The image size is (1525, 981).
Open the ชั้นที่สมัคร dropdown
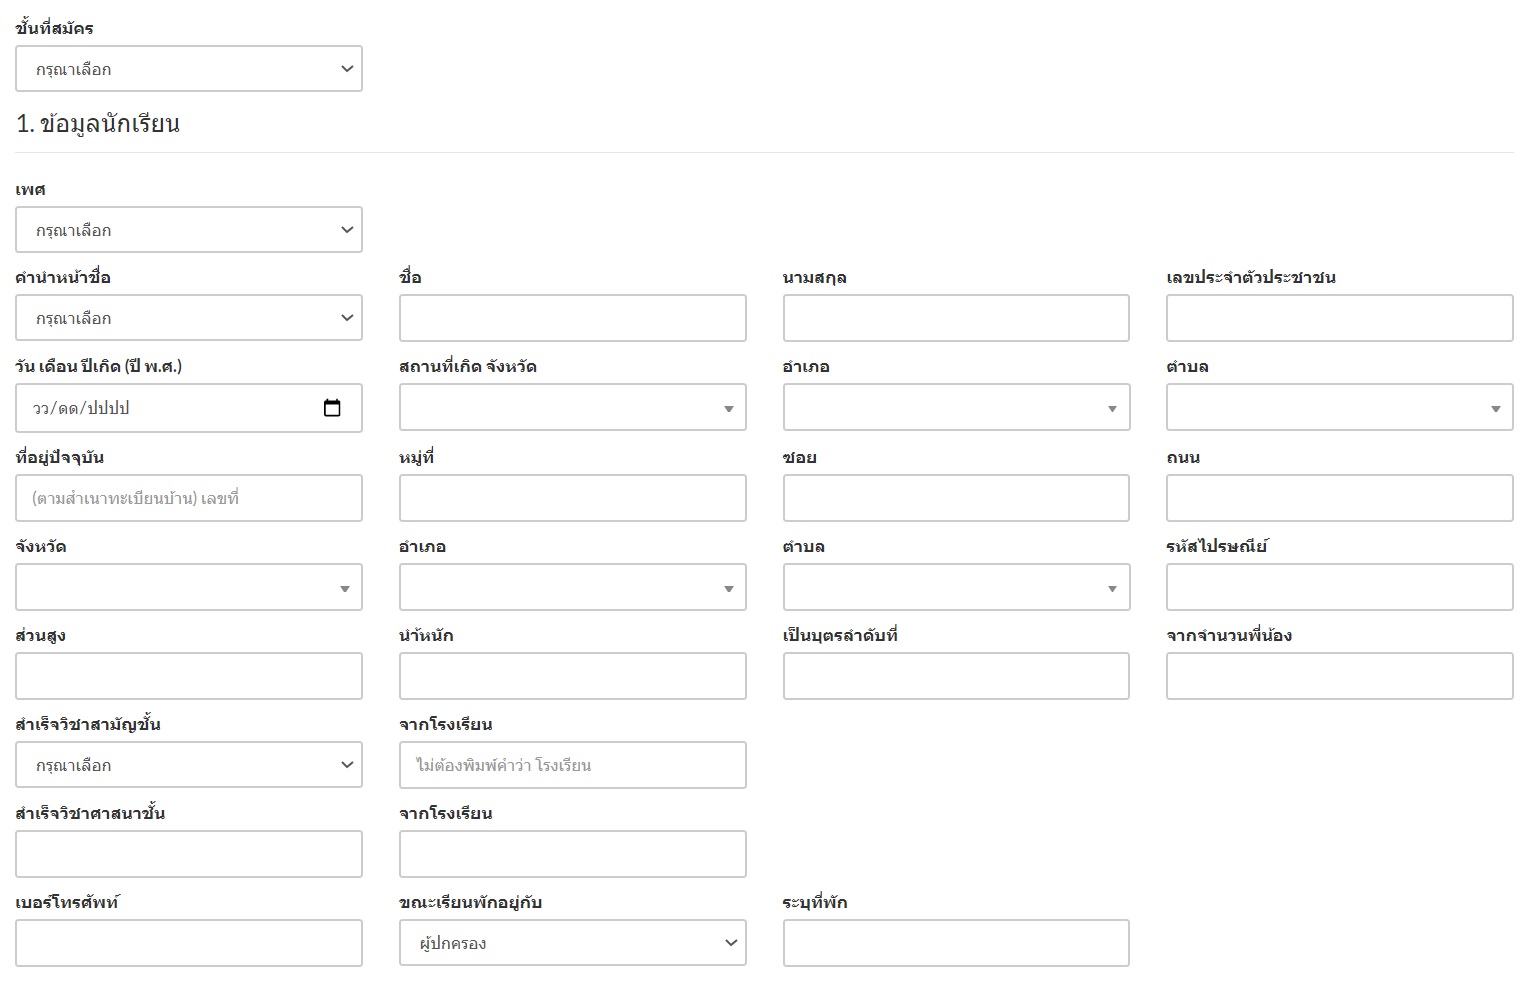click(189, 69)
